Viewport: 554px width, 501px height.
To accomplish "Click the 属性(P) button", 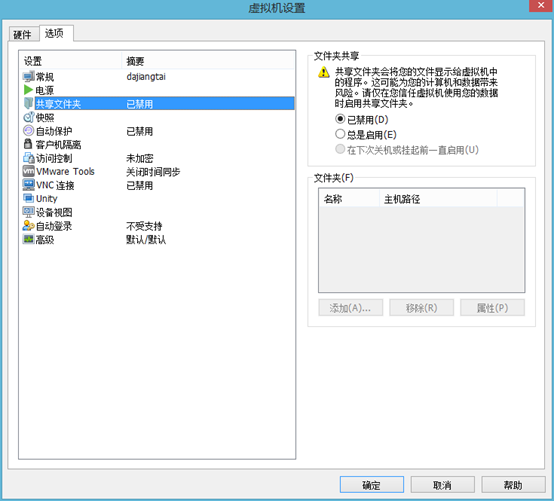I will (493, 308).
